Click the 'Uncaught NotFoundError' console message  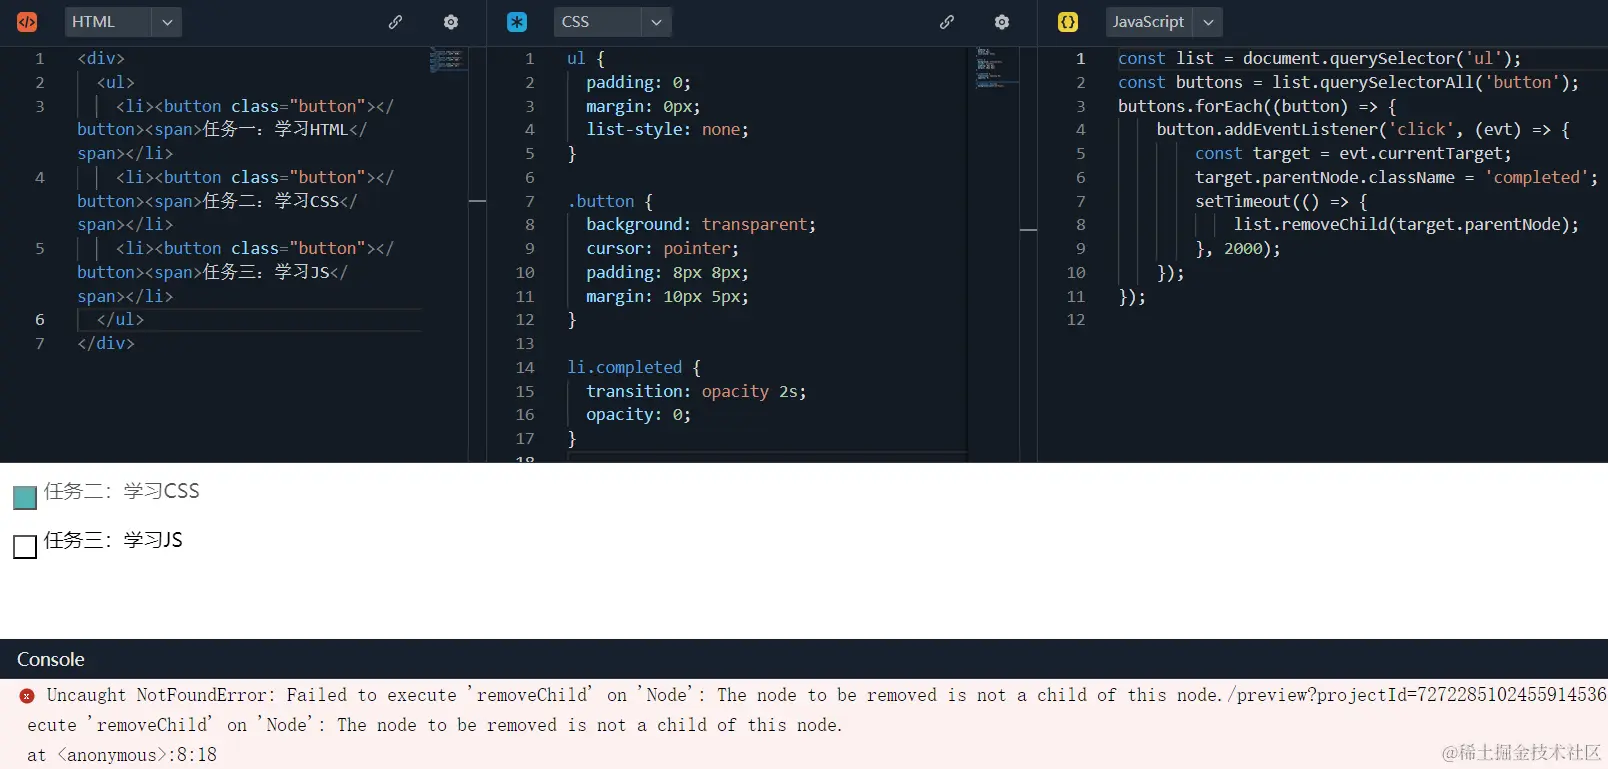pyautogui.click(x=636, y=696)
